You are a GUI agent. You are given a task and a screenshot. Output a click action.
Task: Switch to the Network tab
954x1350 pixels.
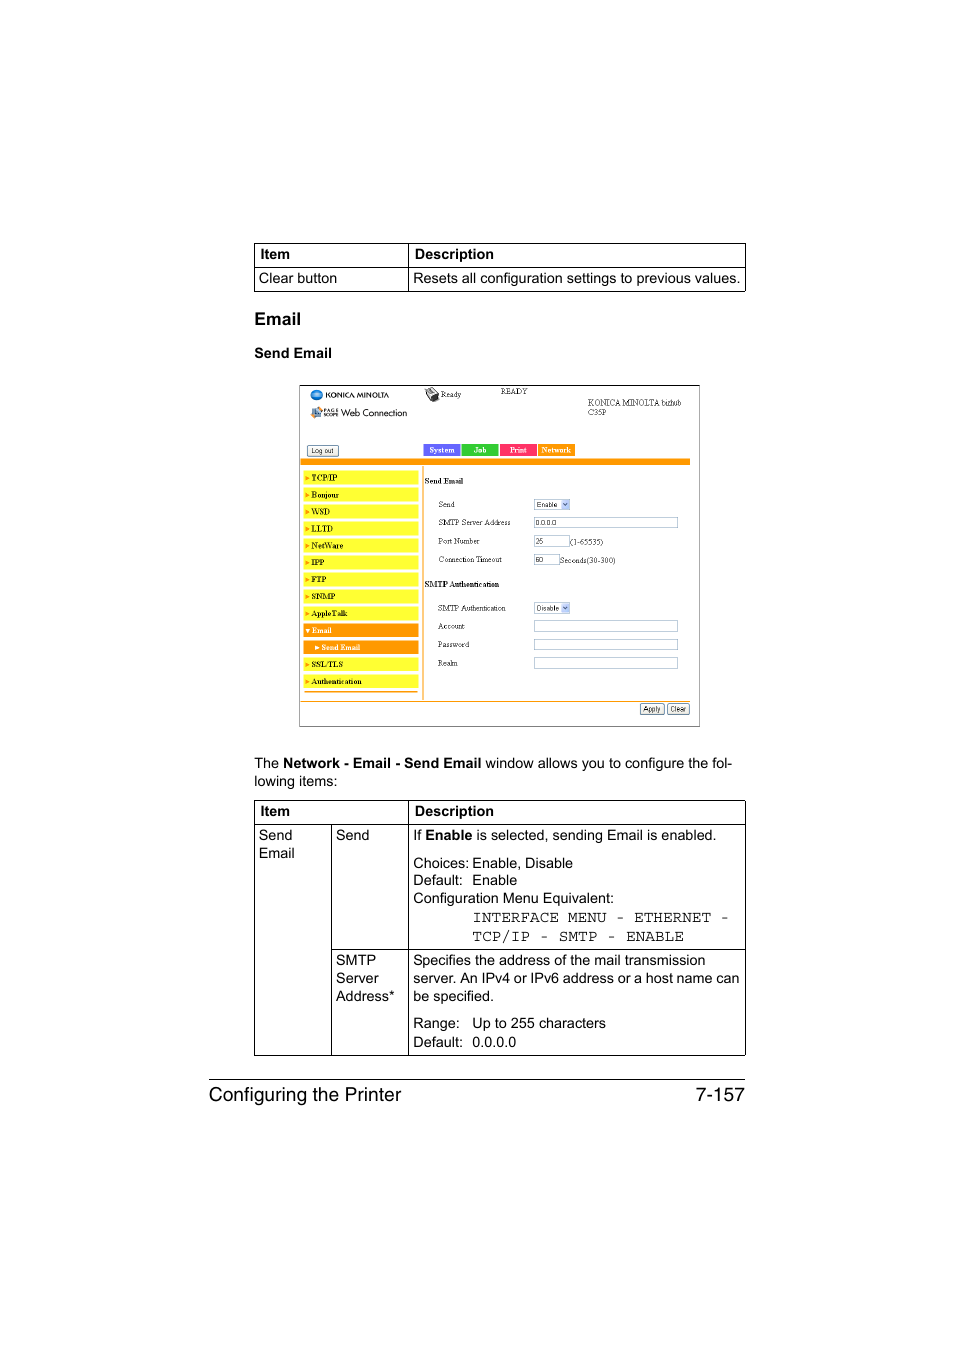556,450
